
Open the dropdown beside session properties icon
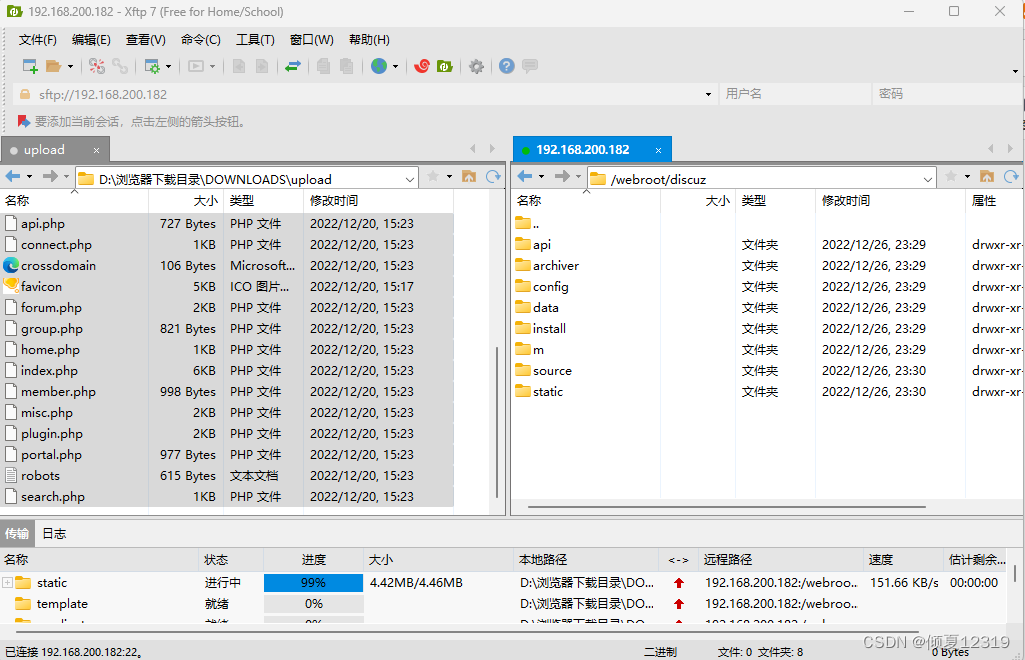tap(169, 66)
